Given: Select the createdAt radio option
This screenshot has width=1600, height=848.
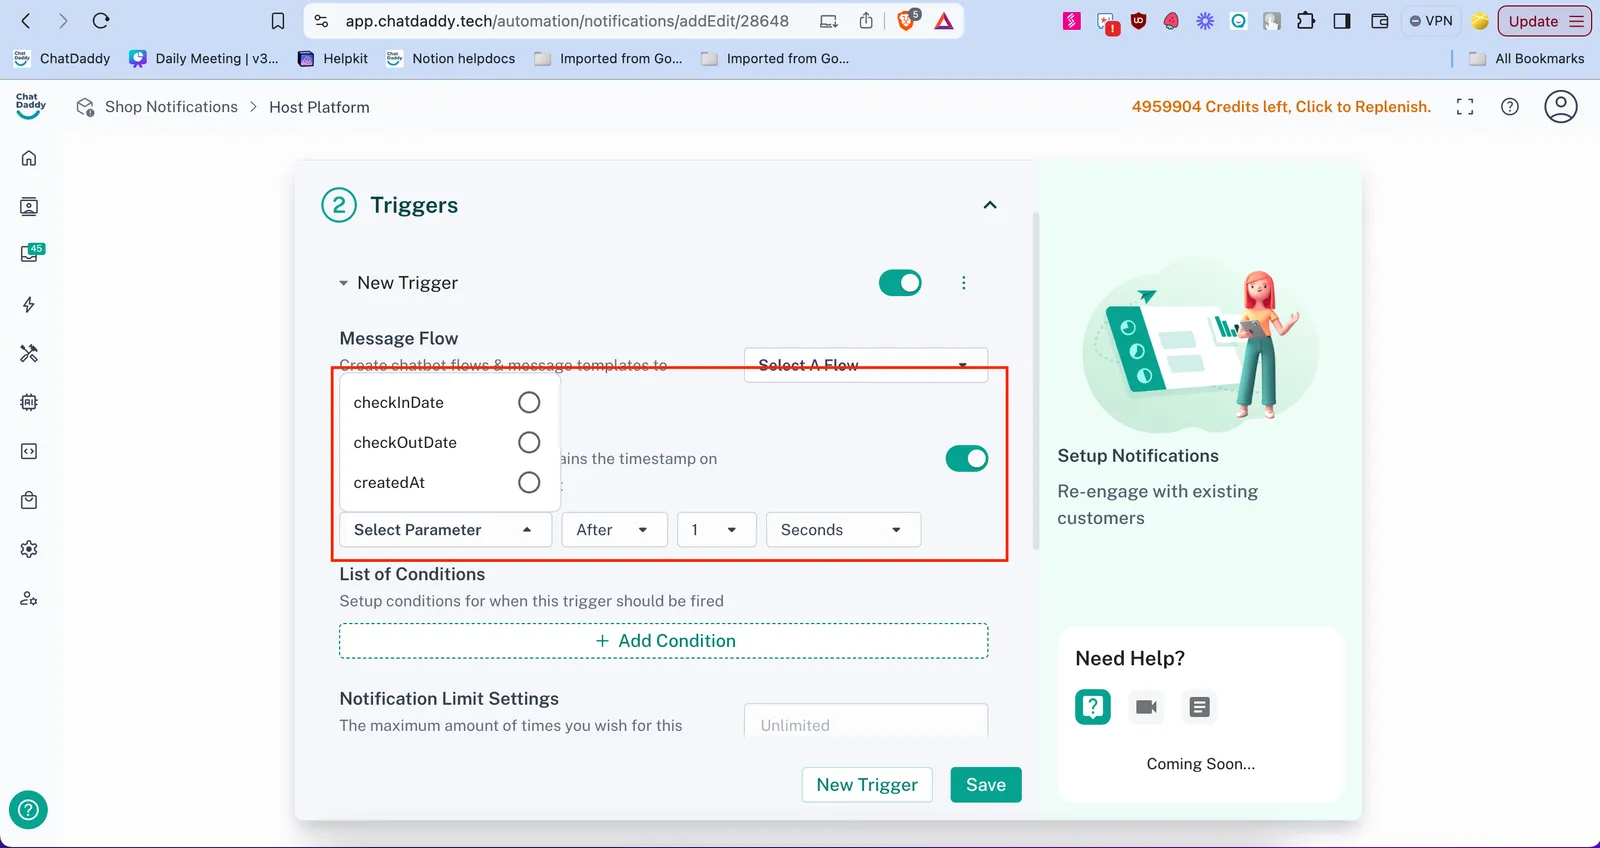Looking at the screenshot, I should (x=529, y=483).
